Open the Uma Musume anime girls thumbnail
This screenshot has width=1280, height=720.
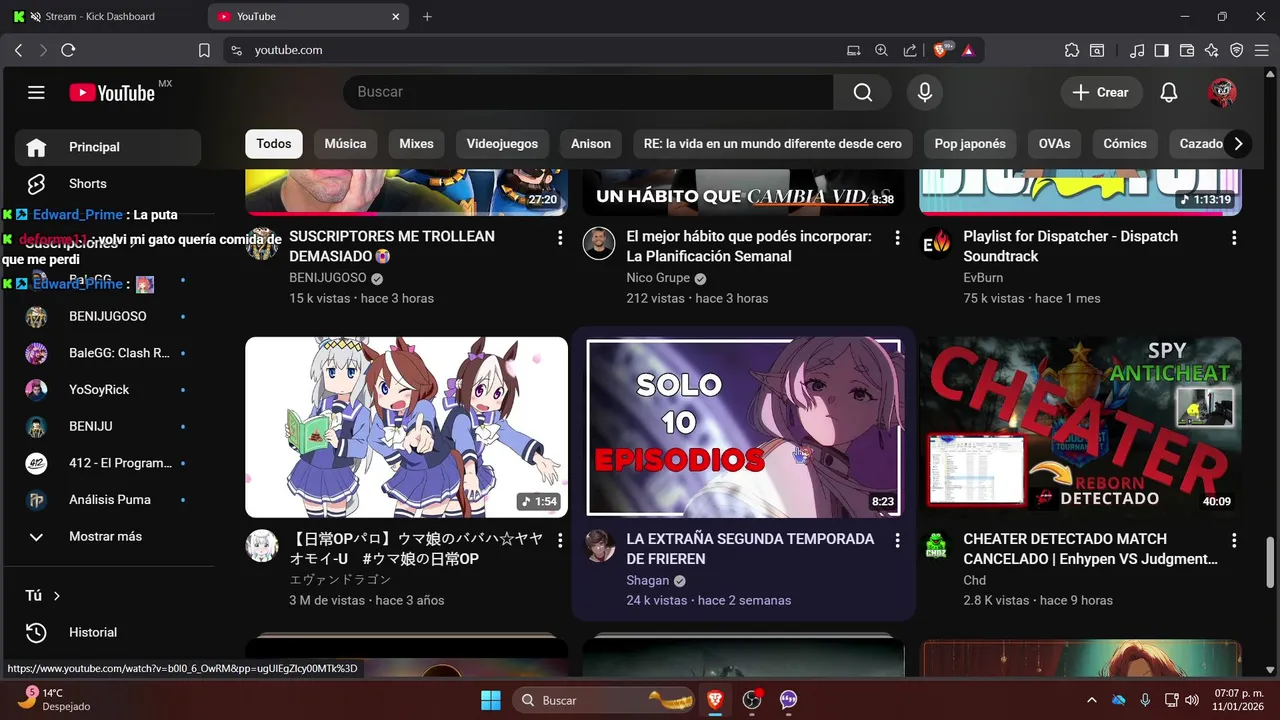[x=406, y=427]
